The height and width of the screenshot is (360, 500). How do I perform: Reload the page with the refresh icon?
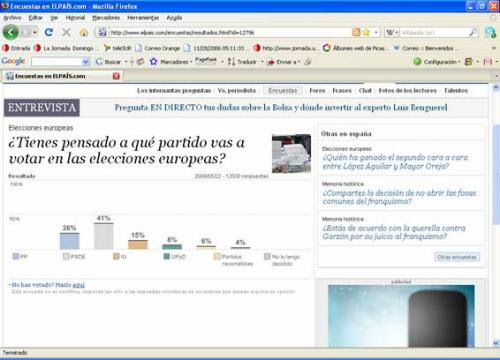(x=49, y=32)
